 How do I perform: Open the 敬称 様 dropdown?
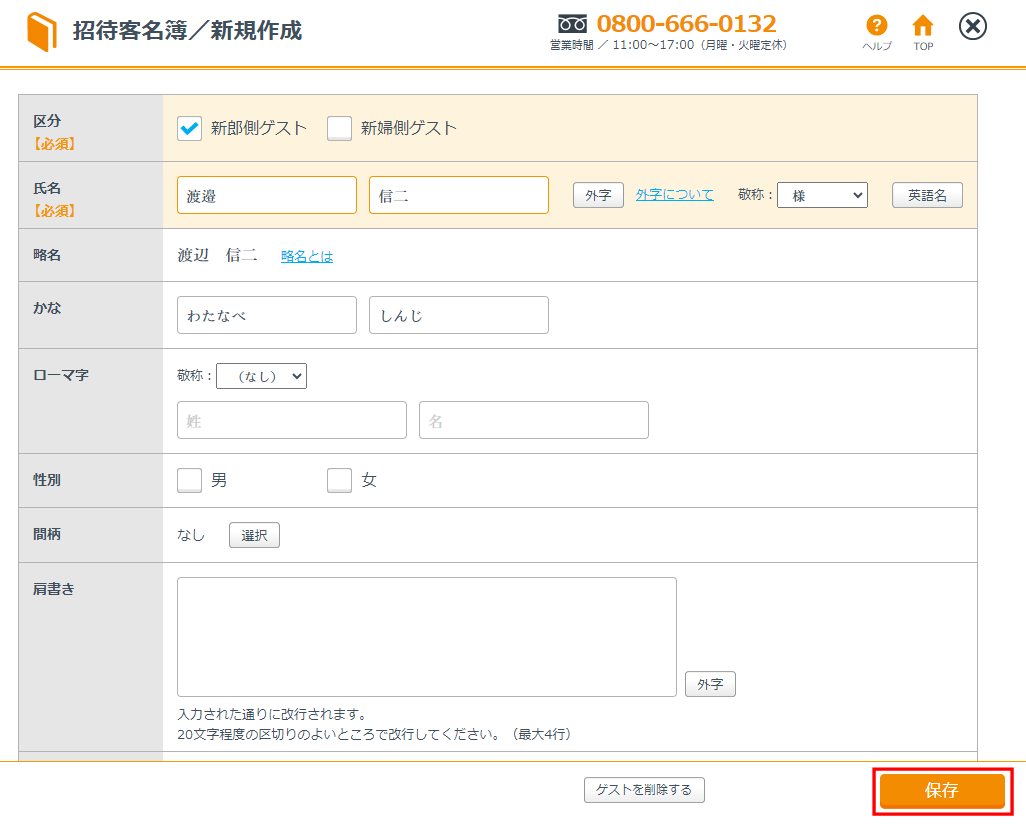[822, 195]
